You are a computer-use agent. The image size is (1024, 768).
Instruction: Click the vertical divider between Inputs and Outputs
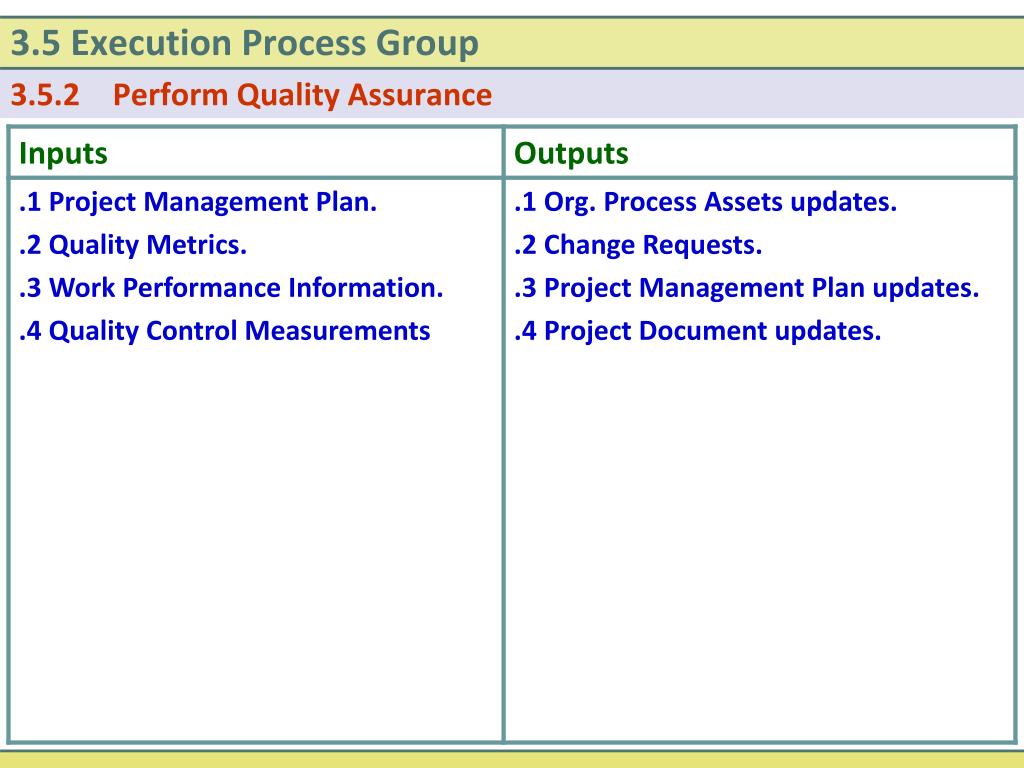[504, 450]
